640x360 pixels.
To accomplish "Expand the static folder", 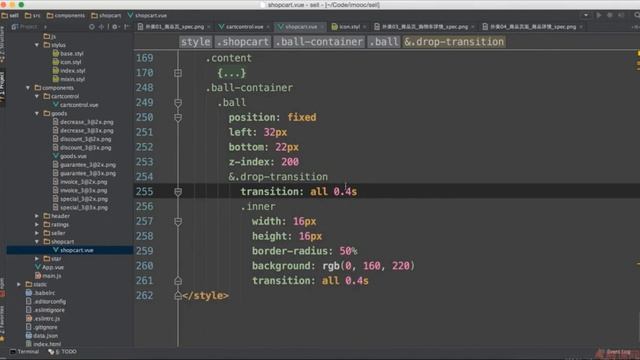I will tap(19, 284).
